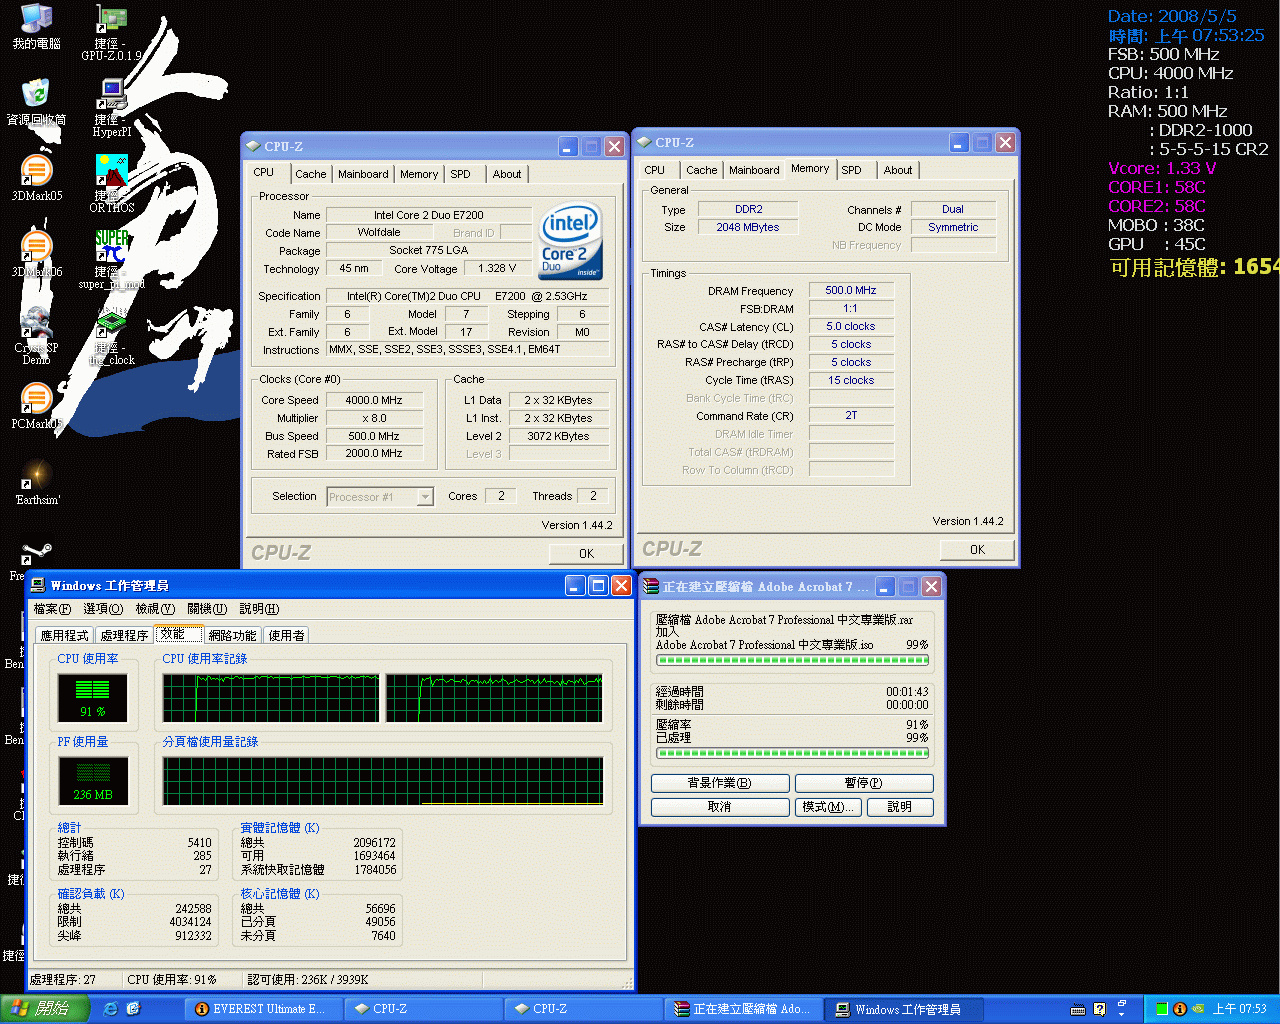
Task: Click the Channels # Dual value
Action: pyautogui.click(x=953, y=209)
